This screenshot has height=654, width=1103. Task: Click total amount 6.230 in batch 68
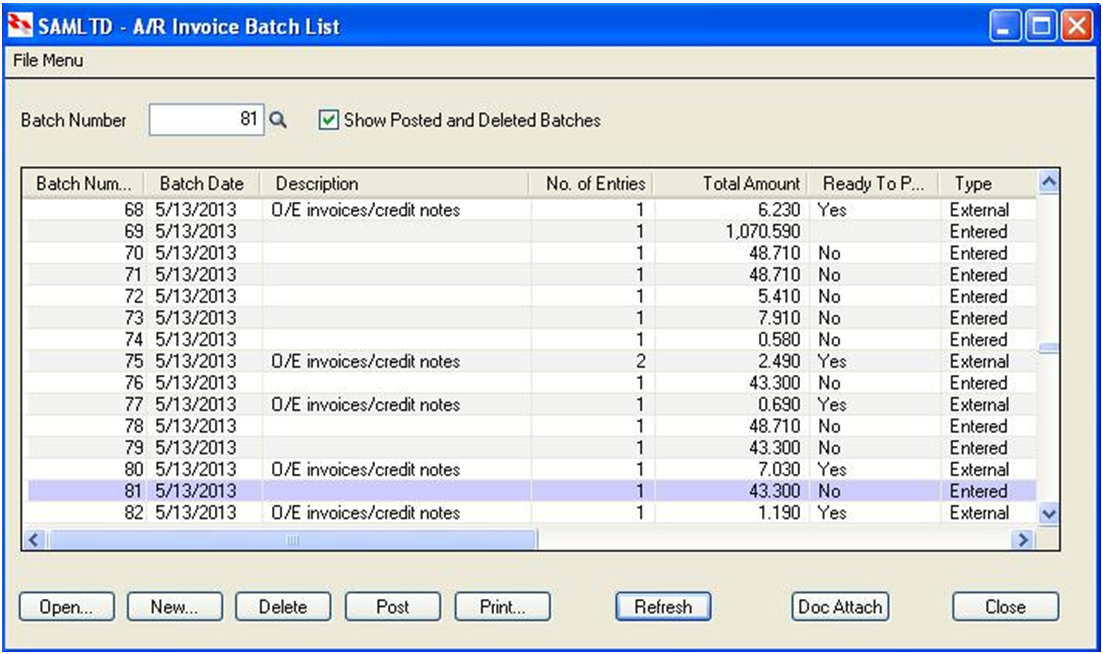[x=779, y=210]
